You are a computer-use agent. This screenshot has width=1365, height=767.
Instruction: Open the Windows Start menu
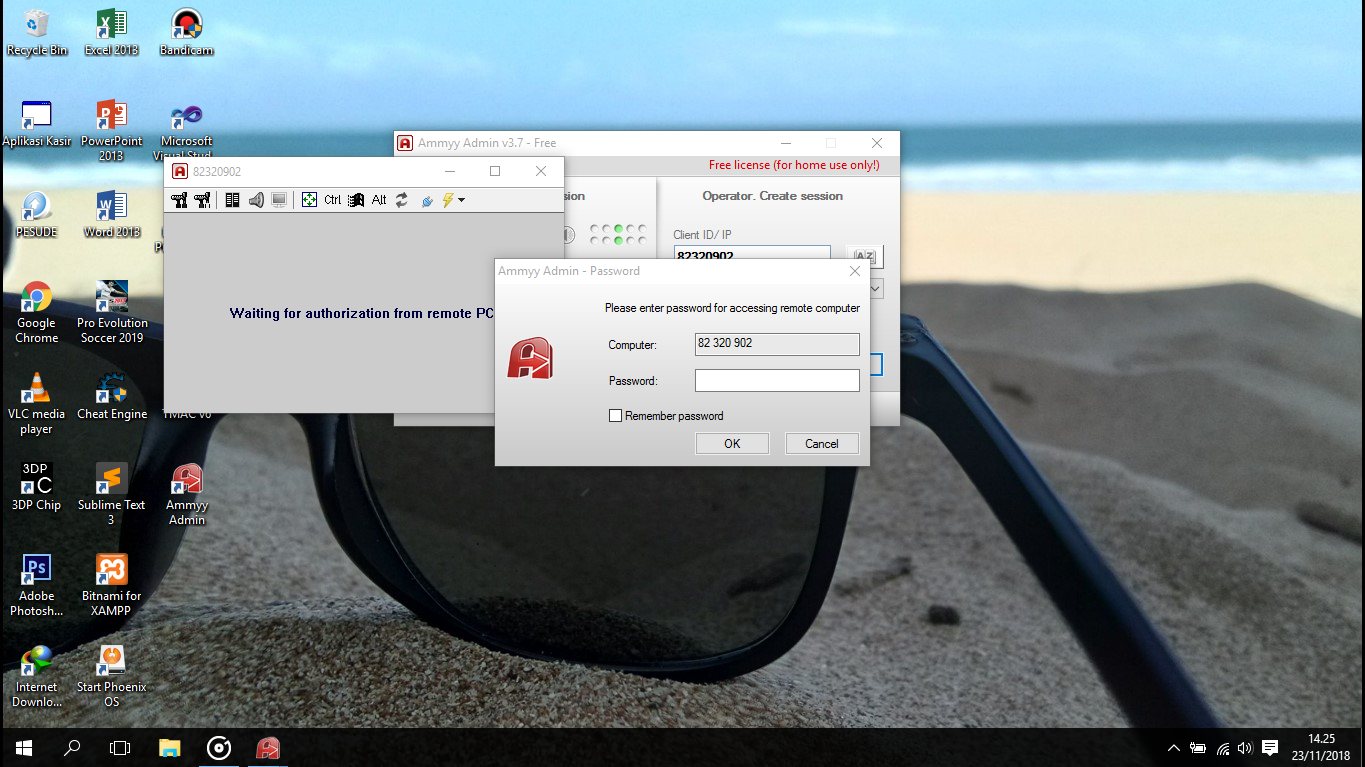click(x=22, y=748)
